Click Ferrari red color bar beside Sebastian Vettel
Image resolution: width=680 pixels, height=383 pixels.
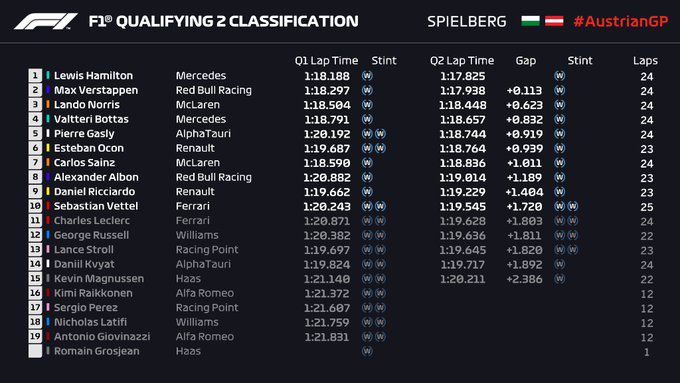[48, 206]
